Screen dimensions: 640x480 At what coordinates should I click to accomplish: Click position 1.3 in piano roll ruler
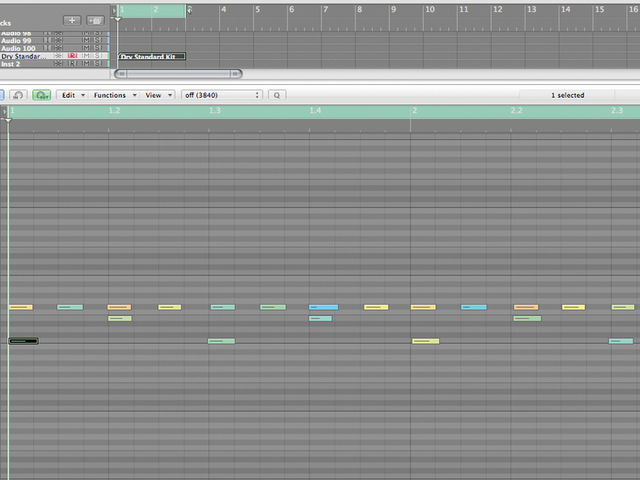[215, 110]
